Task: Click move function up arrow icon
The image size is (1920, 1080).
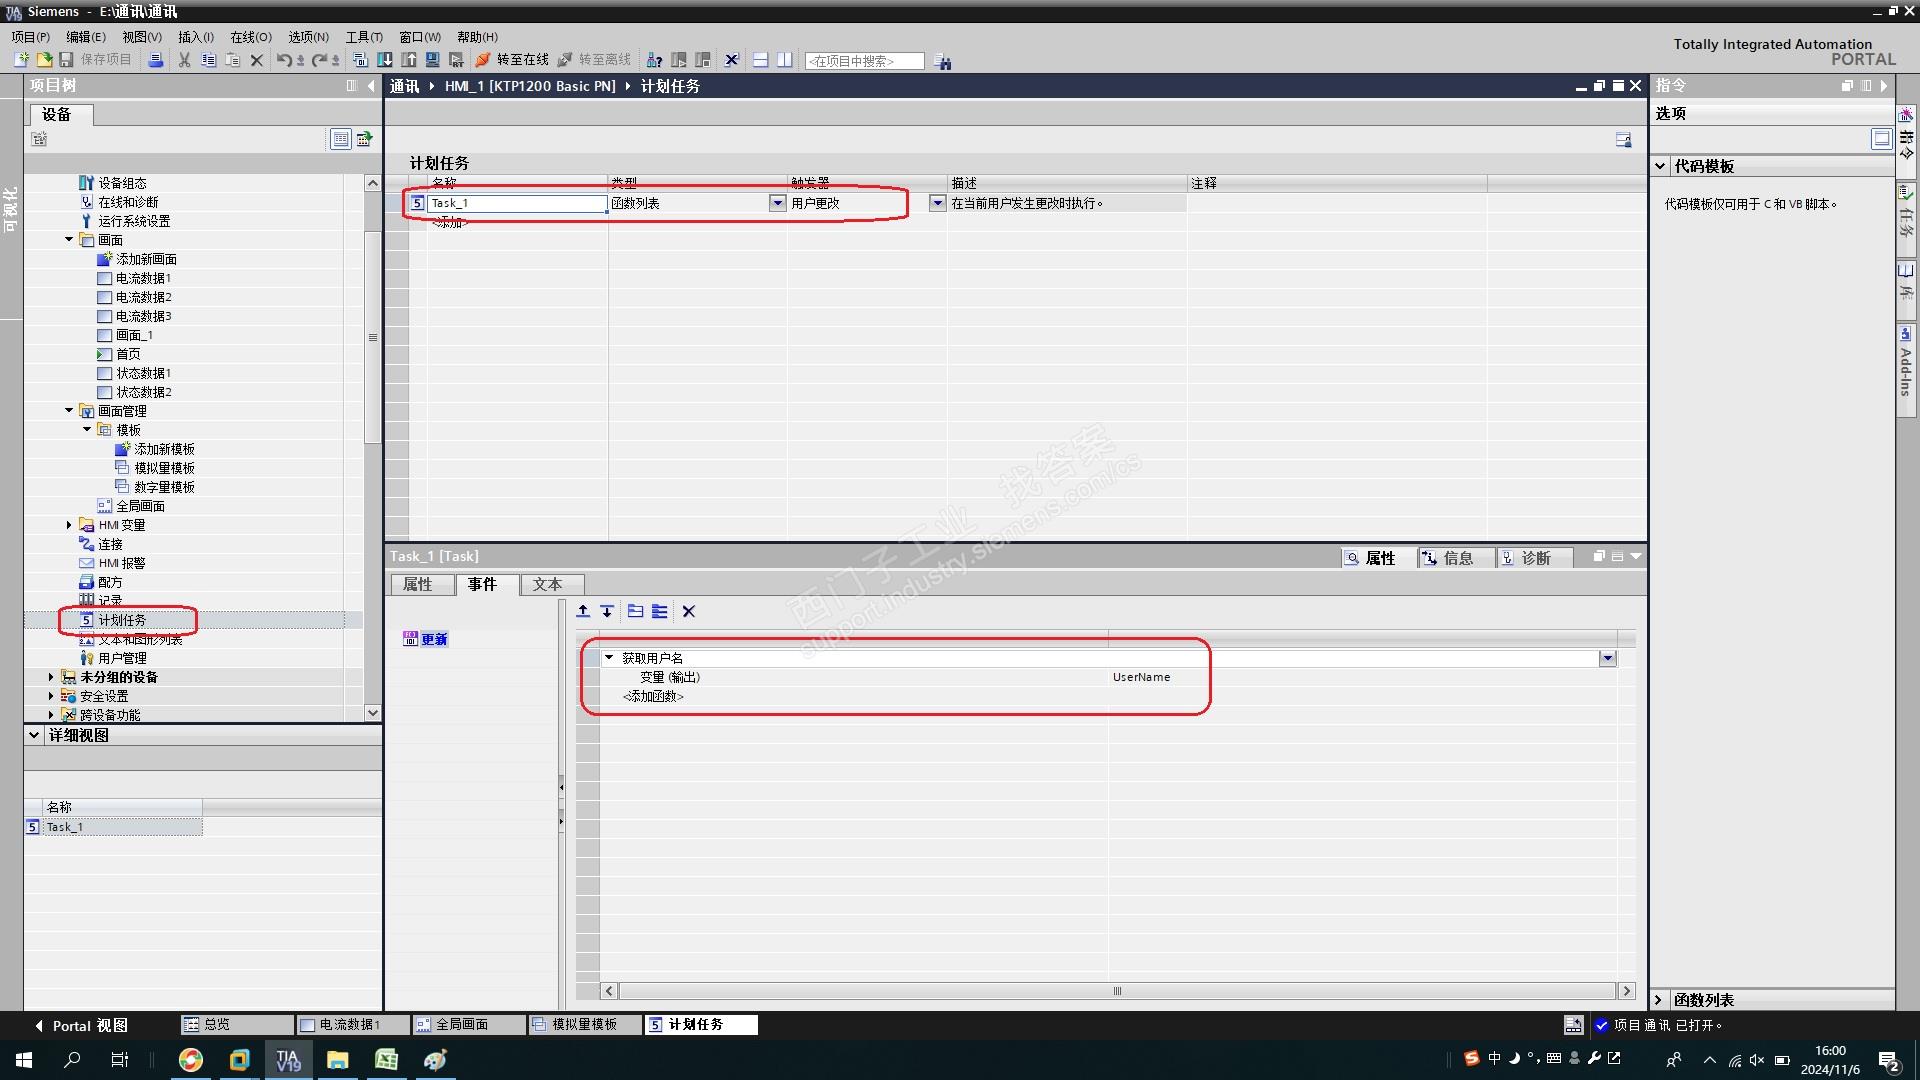Action: pyautogui.click(x=584, y=611)
